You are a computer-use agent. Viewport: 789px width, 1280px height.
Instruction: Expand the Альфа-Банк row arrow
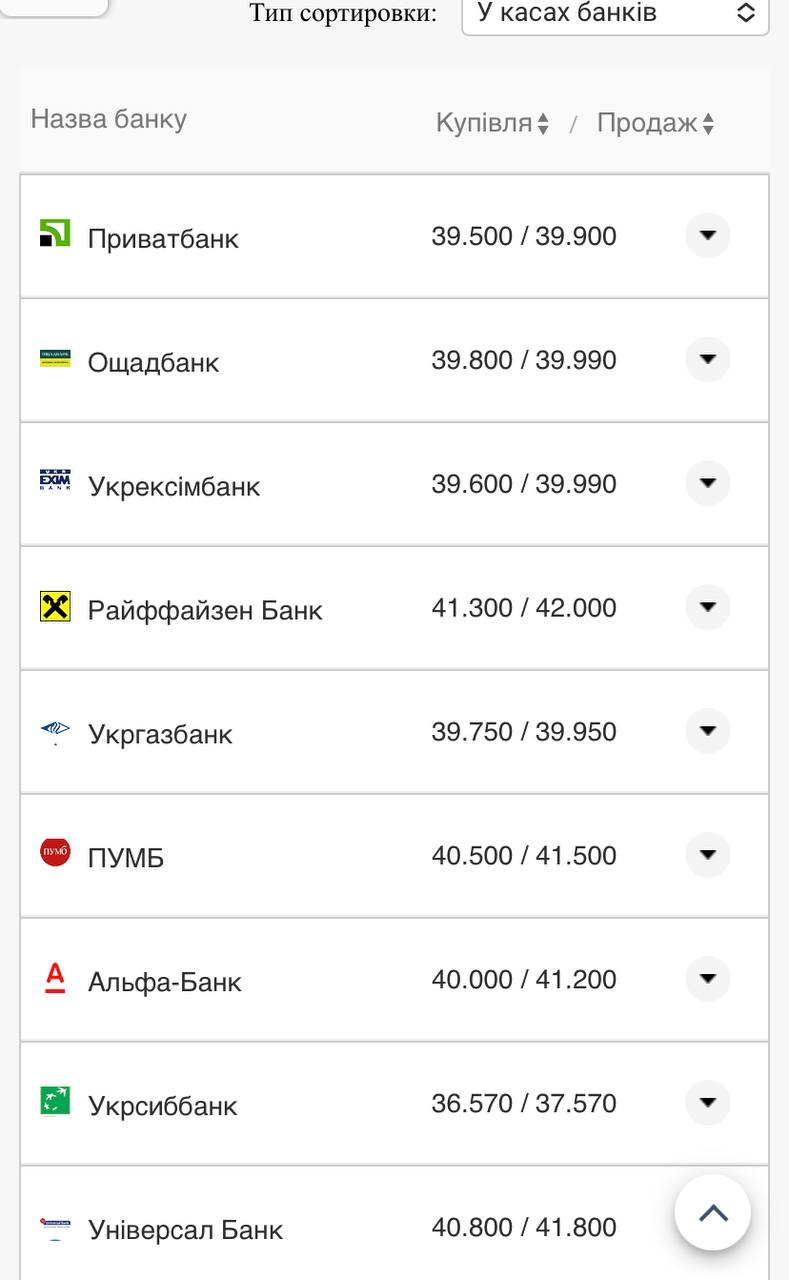click(707, 979)
